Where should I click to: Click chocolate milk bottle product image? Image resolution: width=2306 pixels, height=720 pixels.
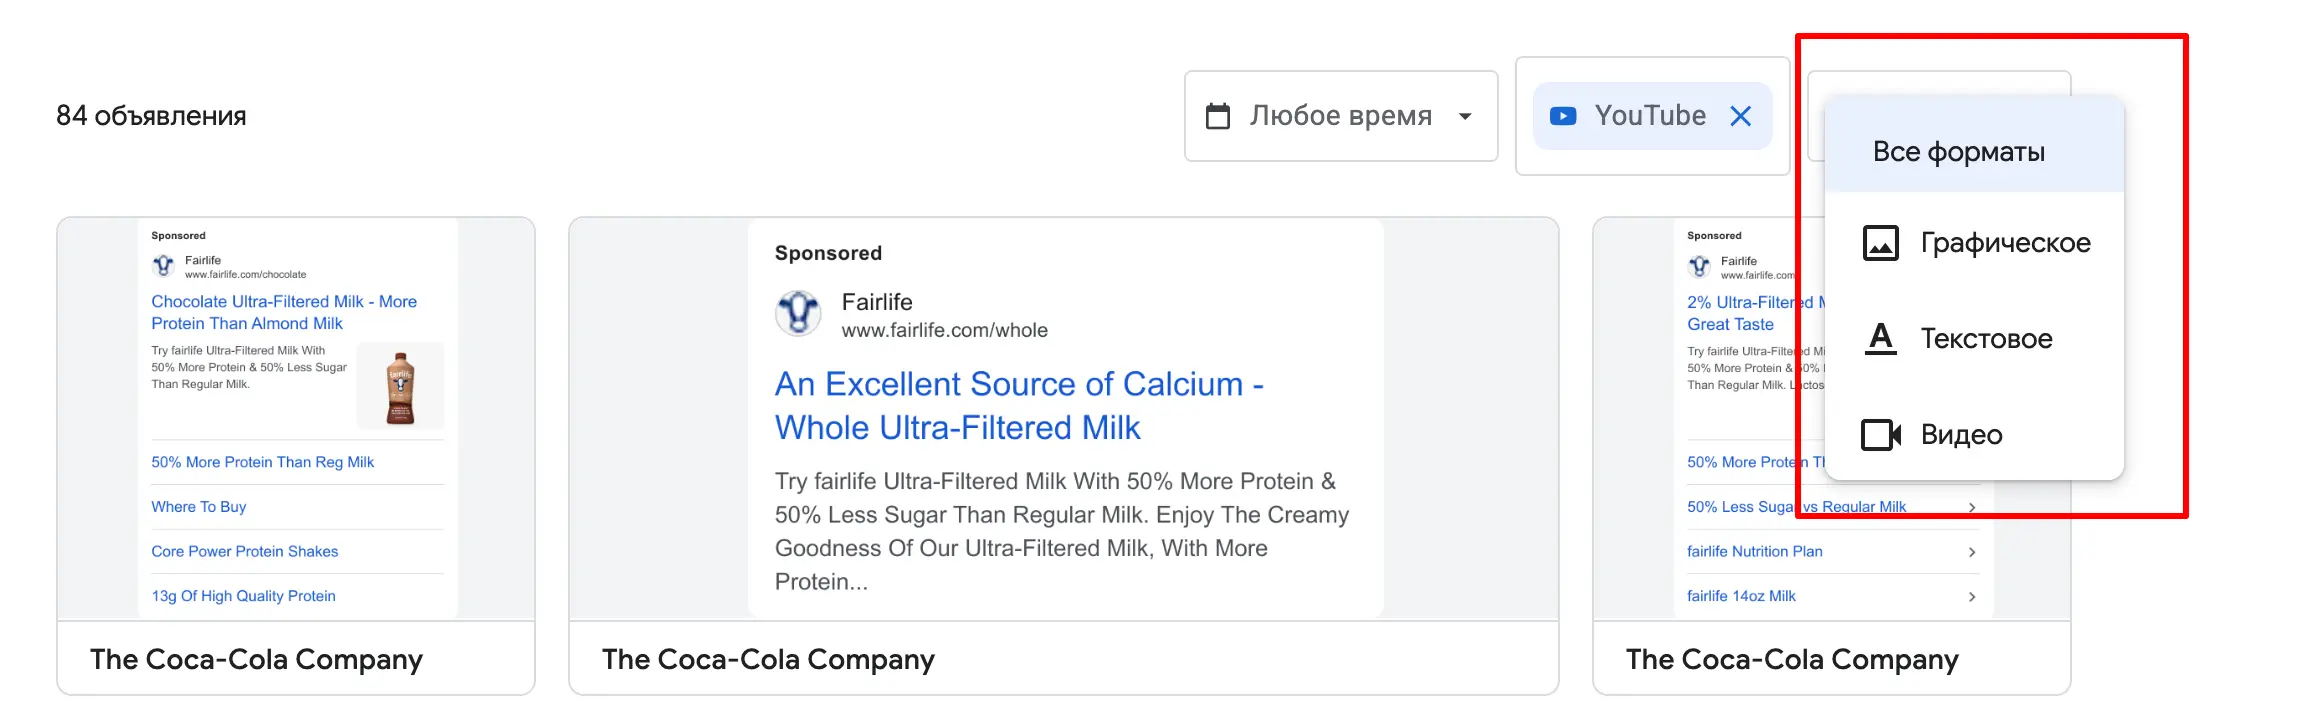(400, 387)
